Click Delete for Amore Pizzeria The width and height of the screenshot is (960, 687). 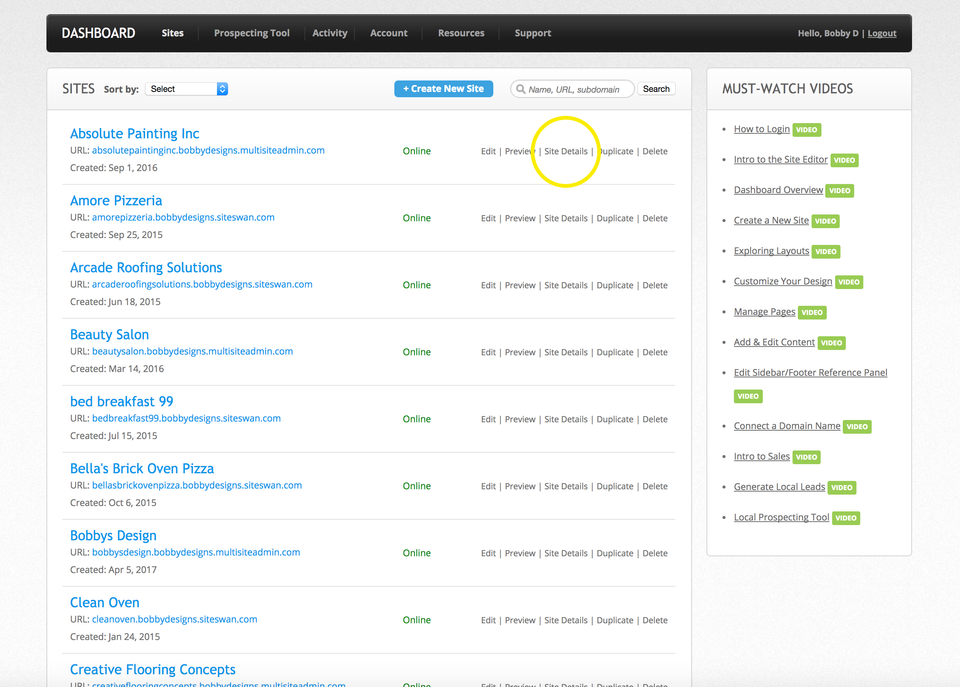pos(654,219)
